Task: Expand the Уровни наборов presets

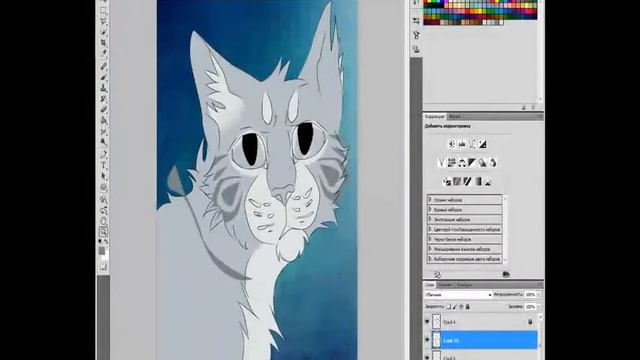Action: (x=430, y=200)
